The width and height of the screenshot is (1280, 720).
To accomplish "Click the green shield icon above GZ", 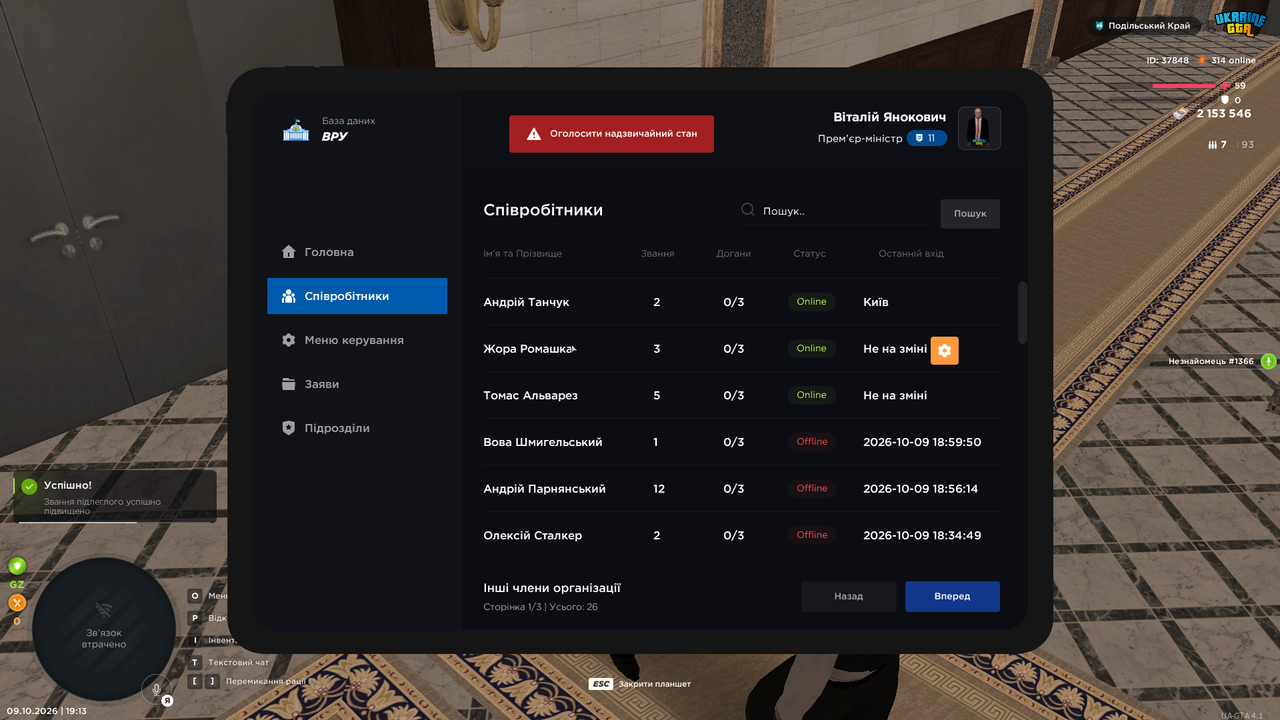I will 16,566.
